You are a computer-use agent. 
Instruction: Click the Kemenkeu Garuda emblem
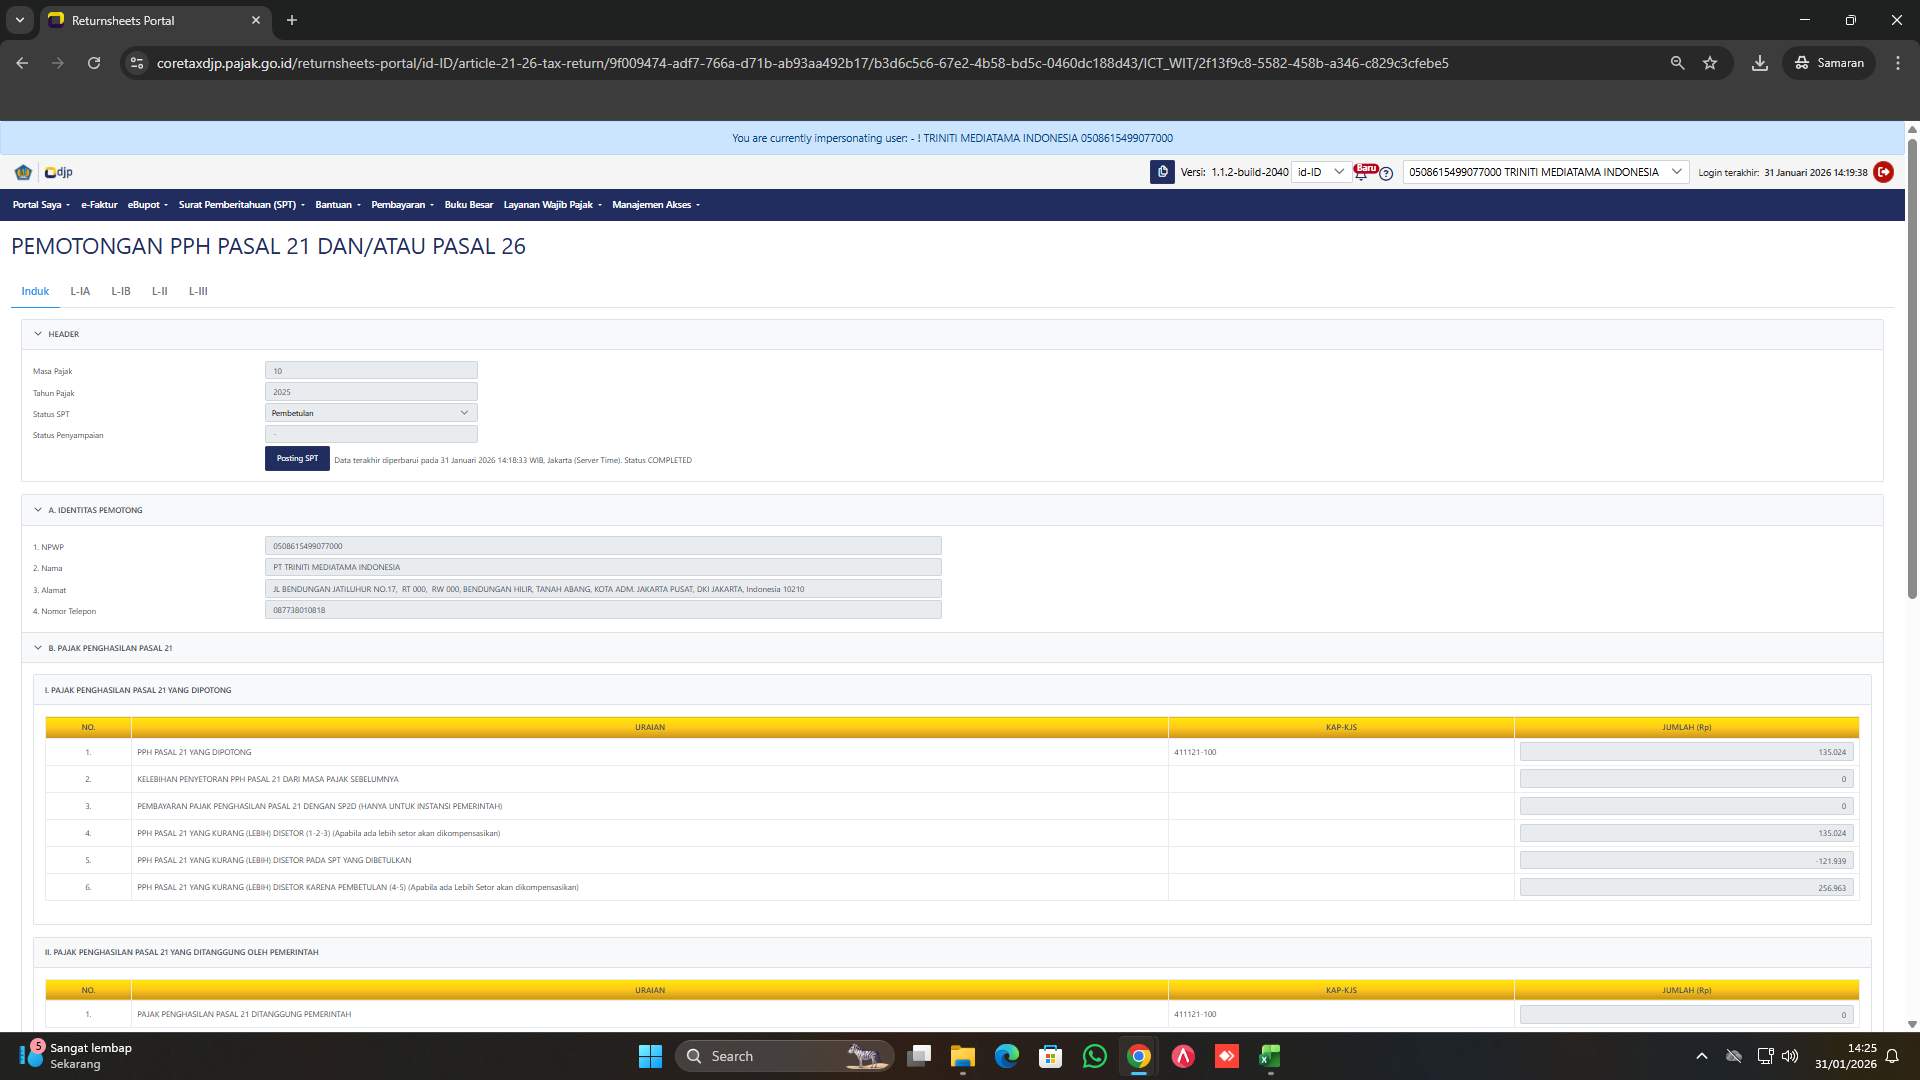[22, 171]
